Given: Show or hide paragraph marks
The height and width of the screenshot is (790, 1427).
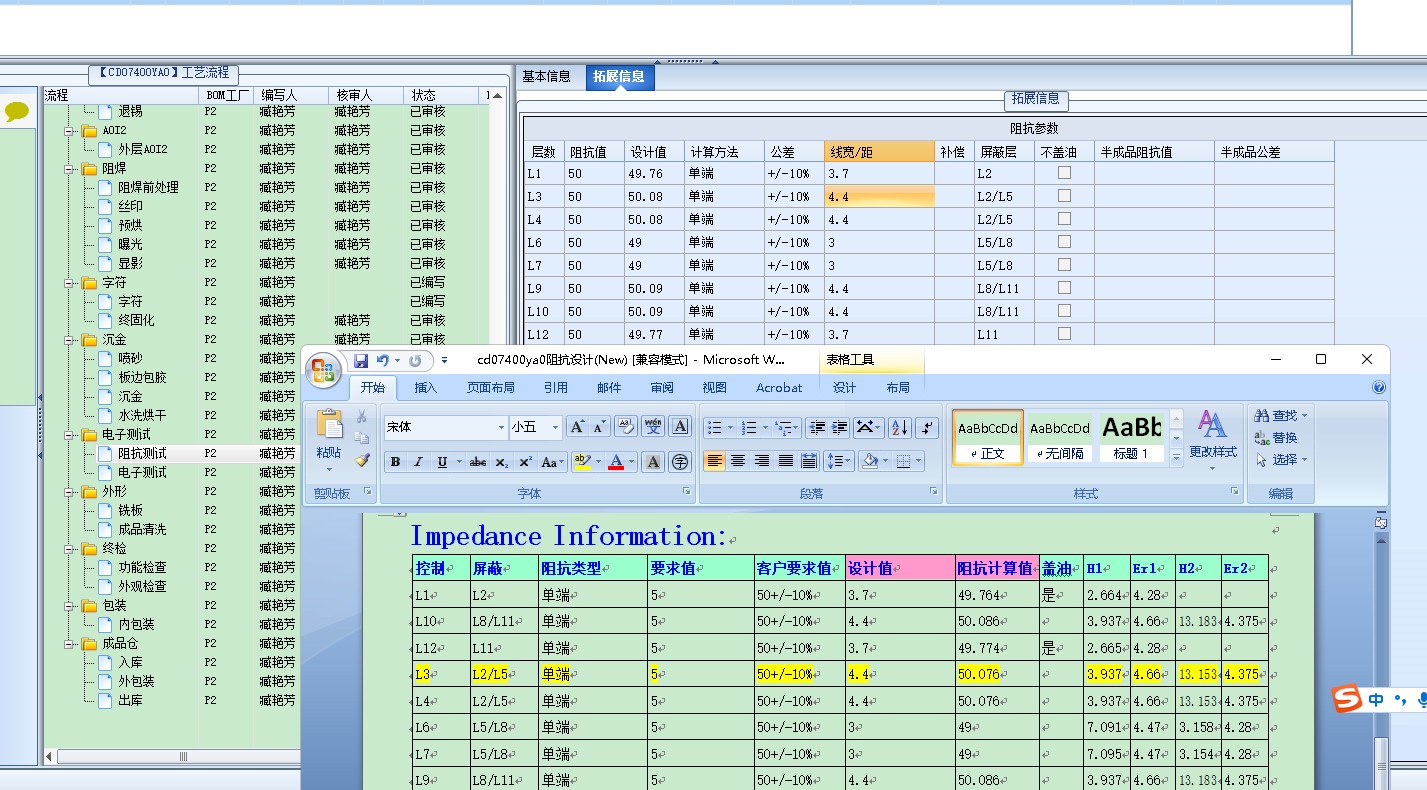Looking at the screenshot, I should (x=928, y=427).
